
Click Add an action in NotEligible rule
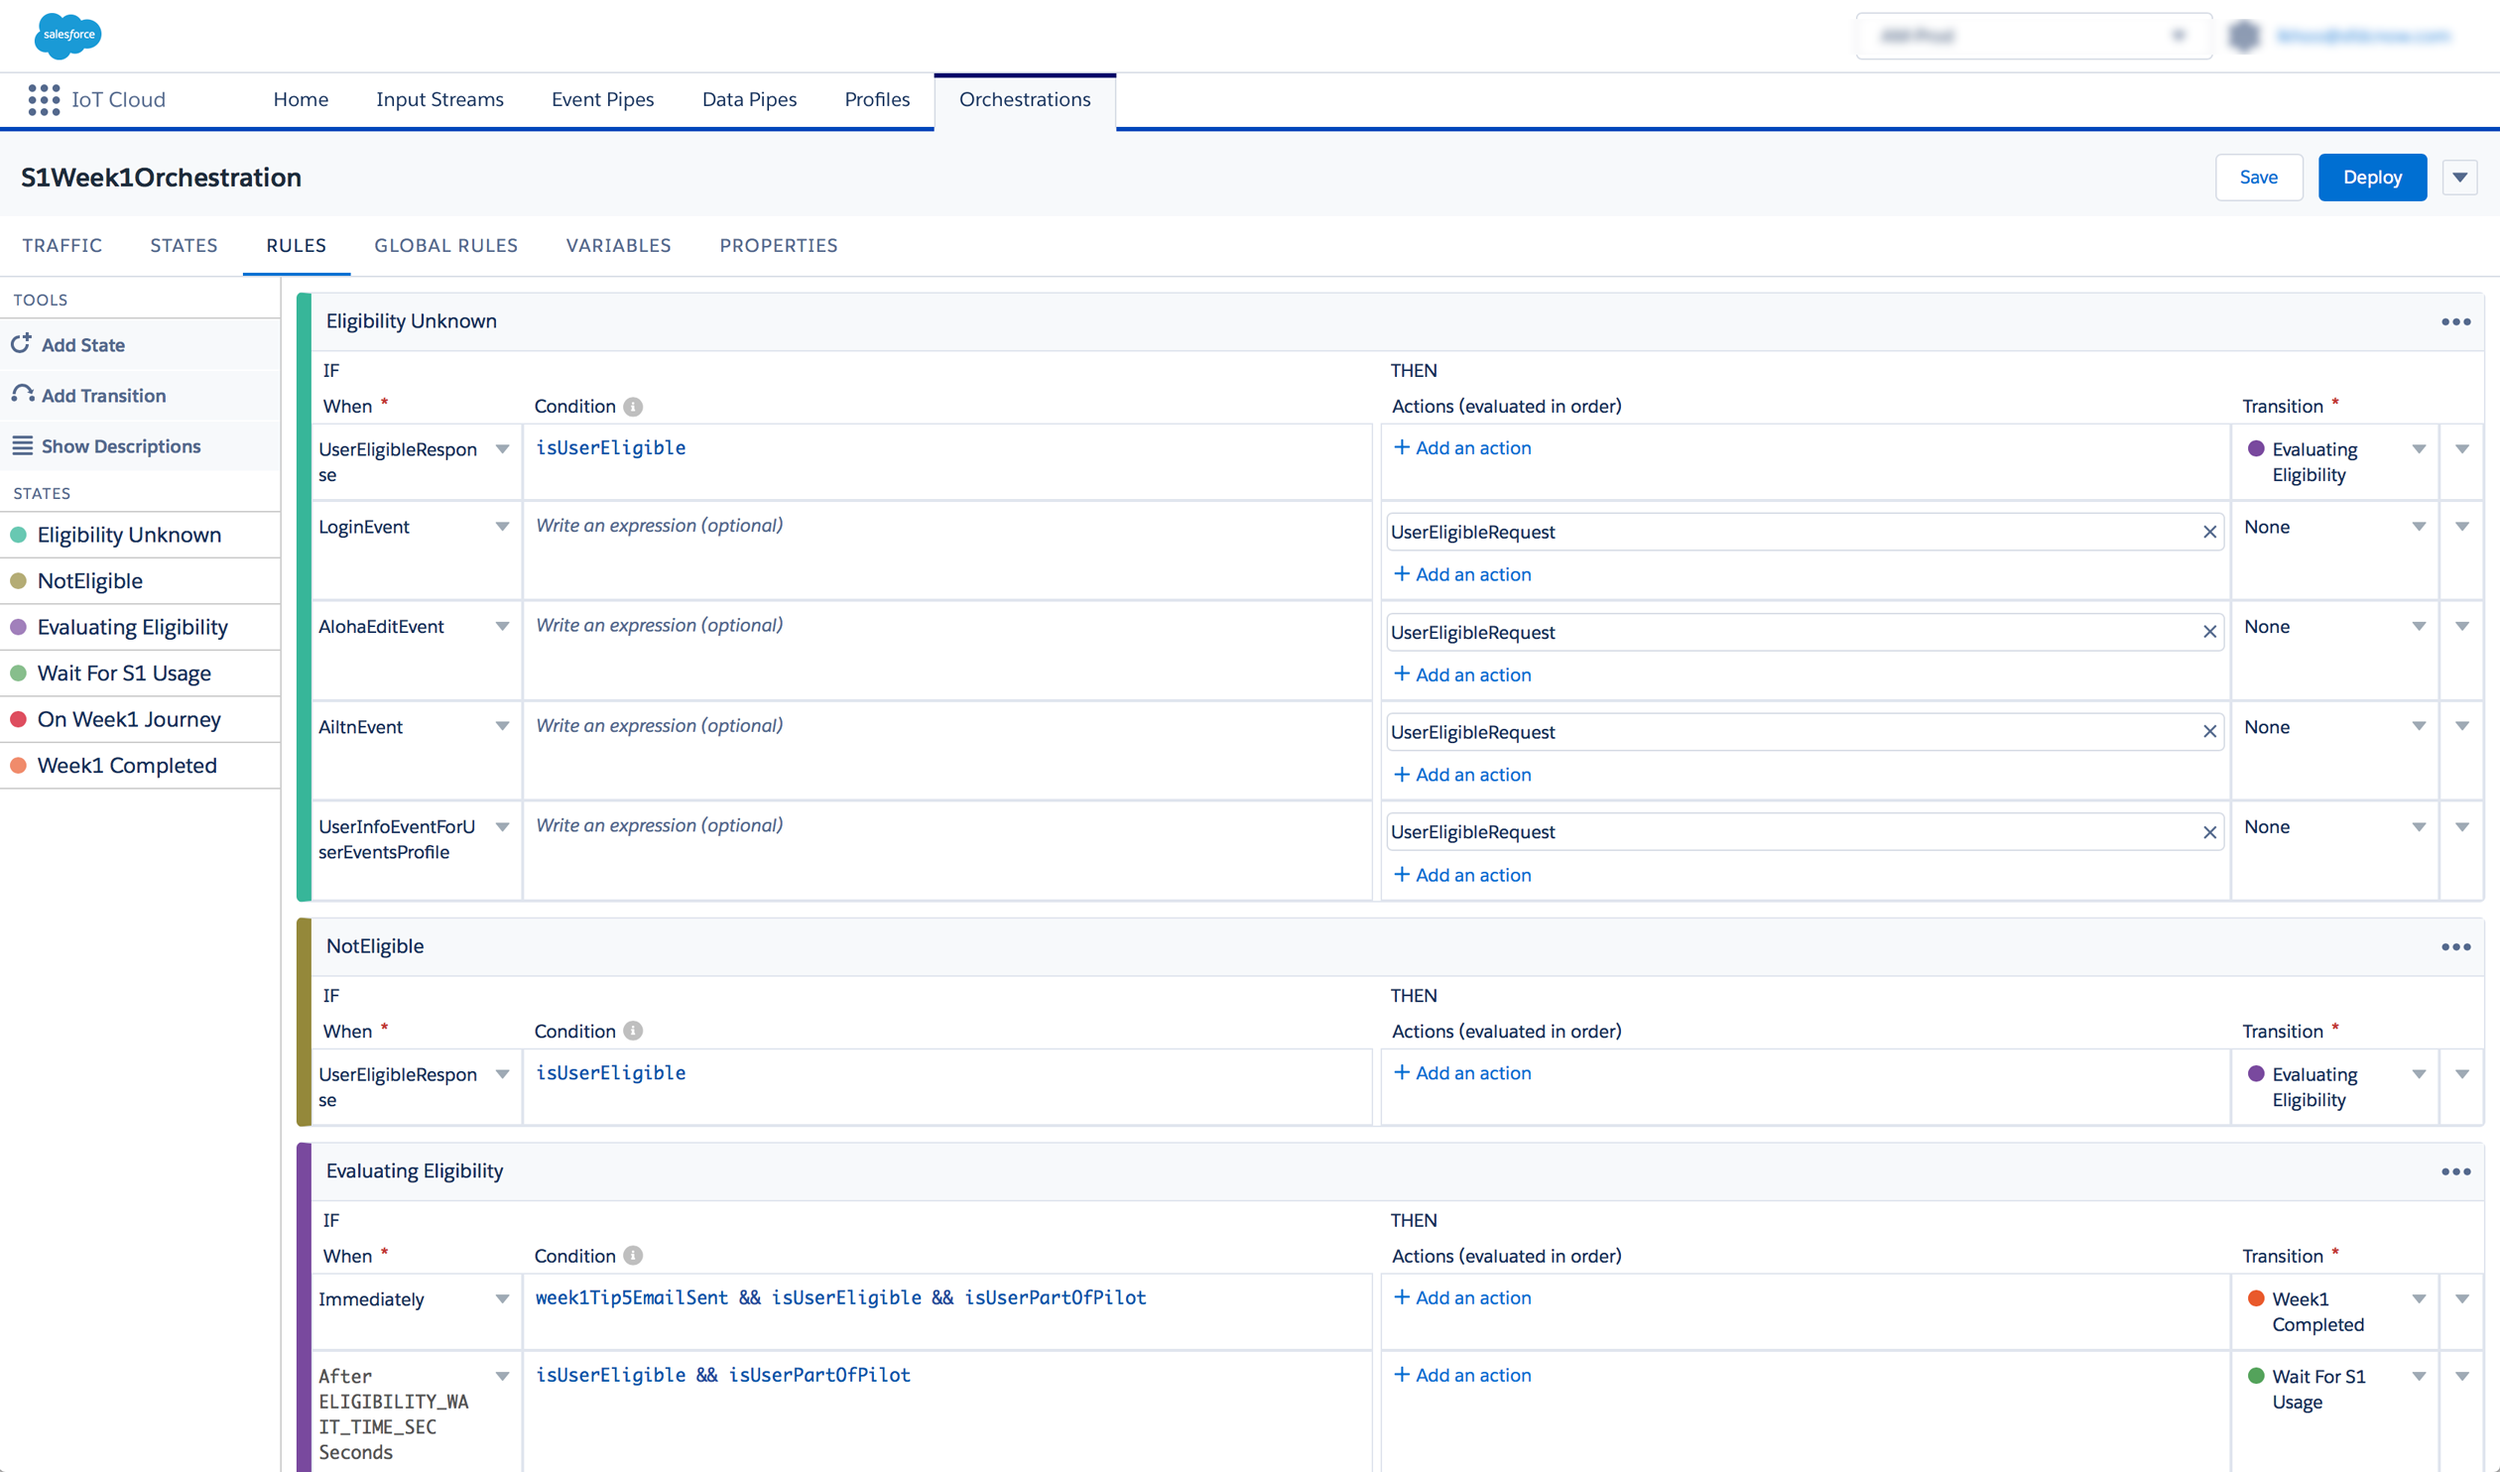coord(1462,1073)
